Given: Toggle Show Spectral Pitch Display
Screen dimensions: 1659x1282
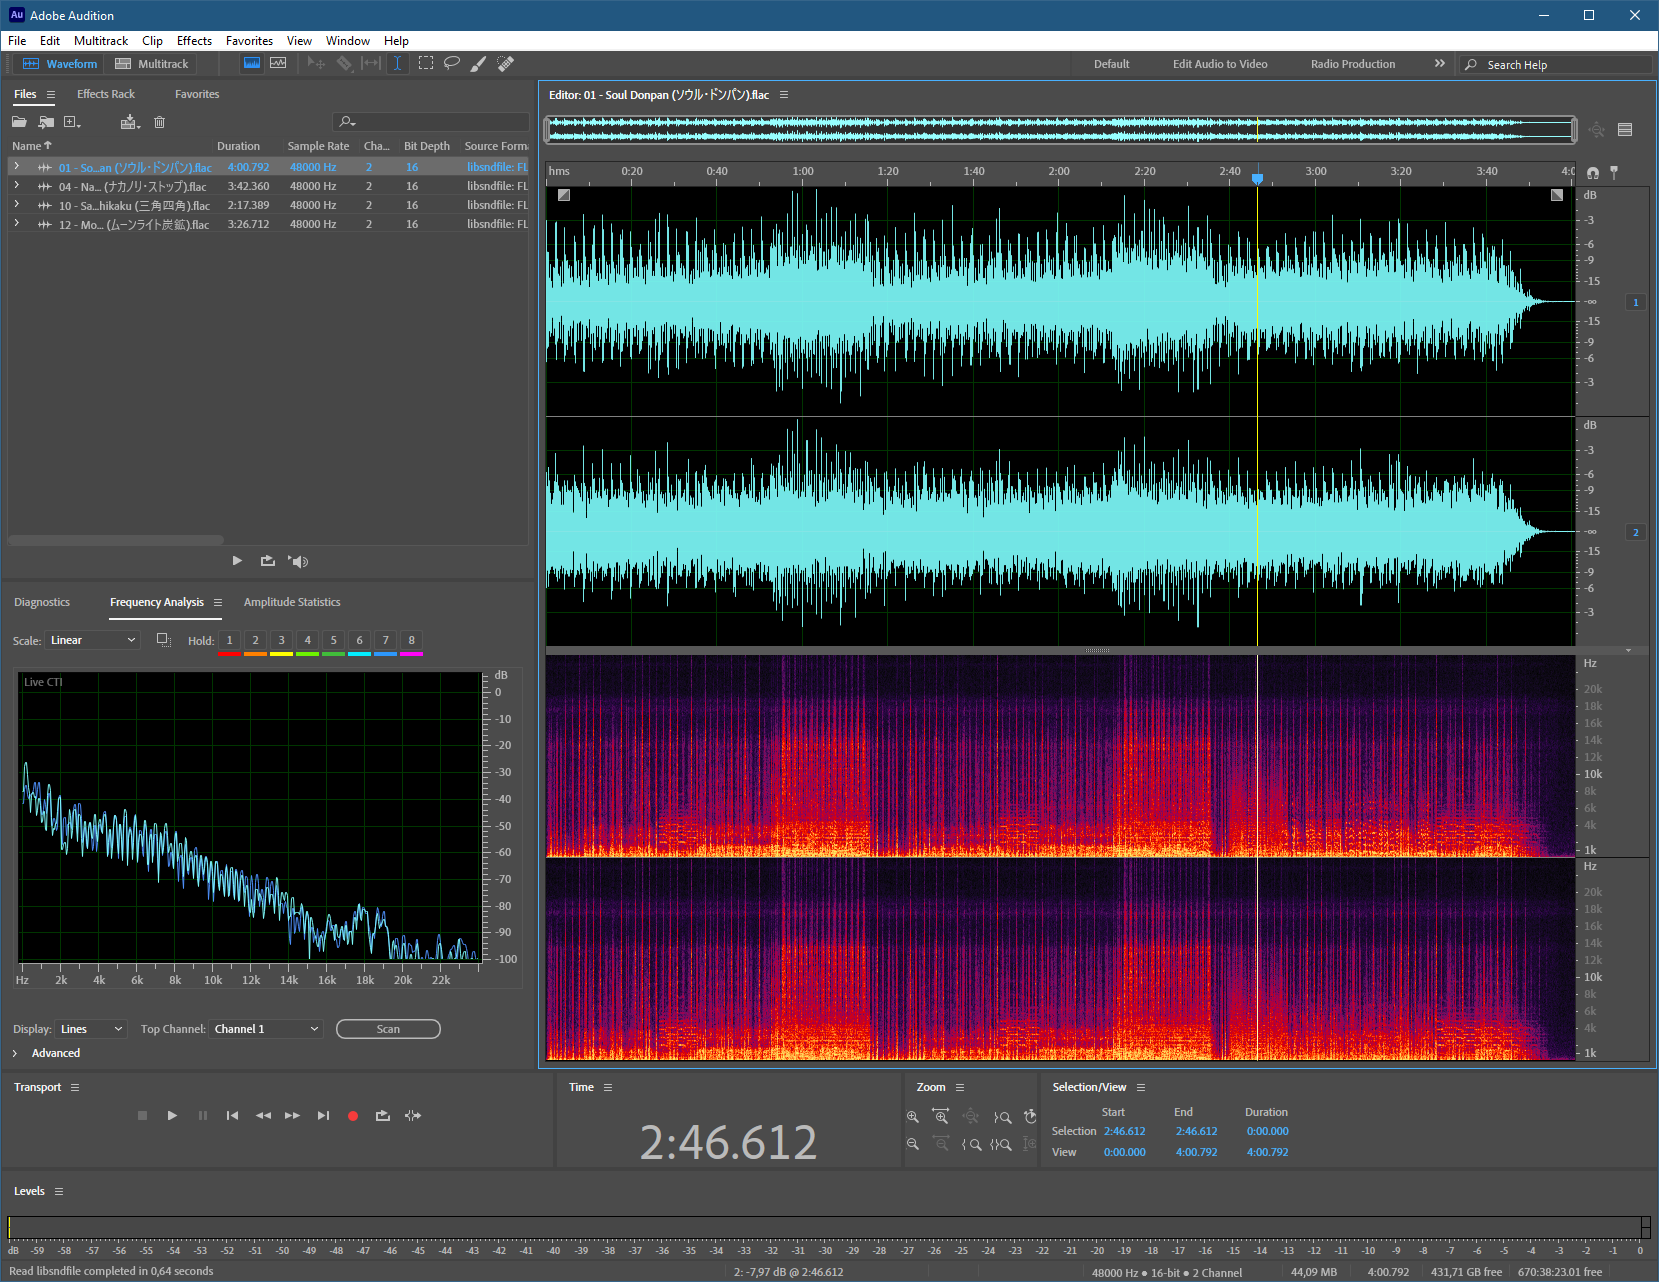Looking at the screenshot, I should click(278, 63).
